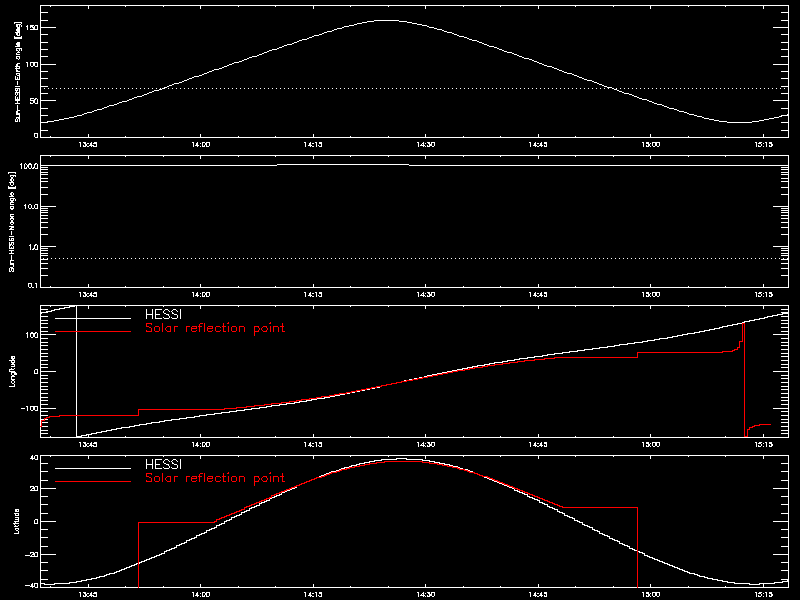Click 14:15 tick under Sun-HESSI-Earth plot
The image size is (800, 600).
tap(313, 145)
